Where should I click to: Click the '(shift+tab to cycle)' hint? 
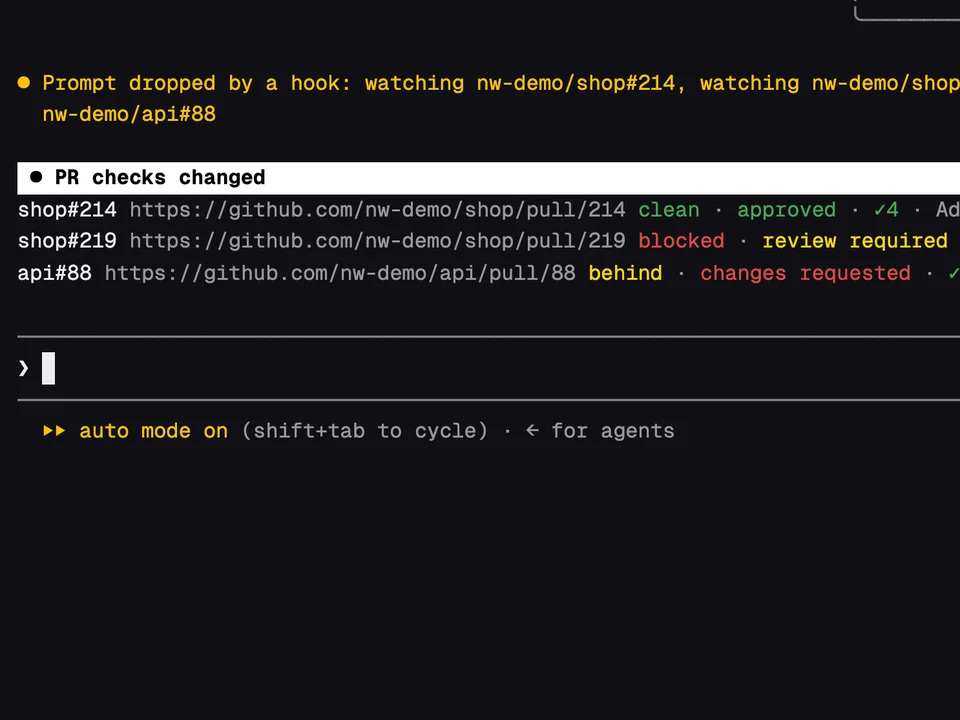[365, 431]
